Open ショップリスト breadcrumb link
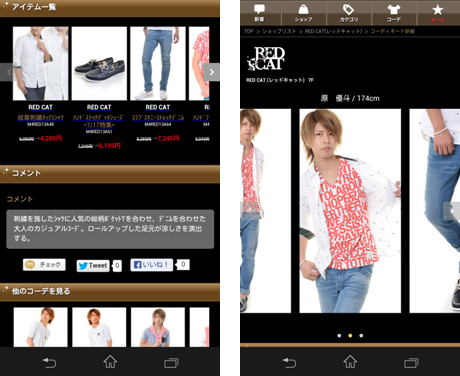460x376 pixels. click(279, 31)
